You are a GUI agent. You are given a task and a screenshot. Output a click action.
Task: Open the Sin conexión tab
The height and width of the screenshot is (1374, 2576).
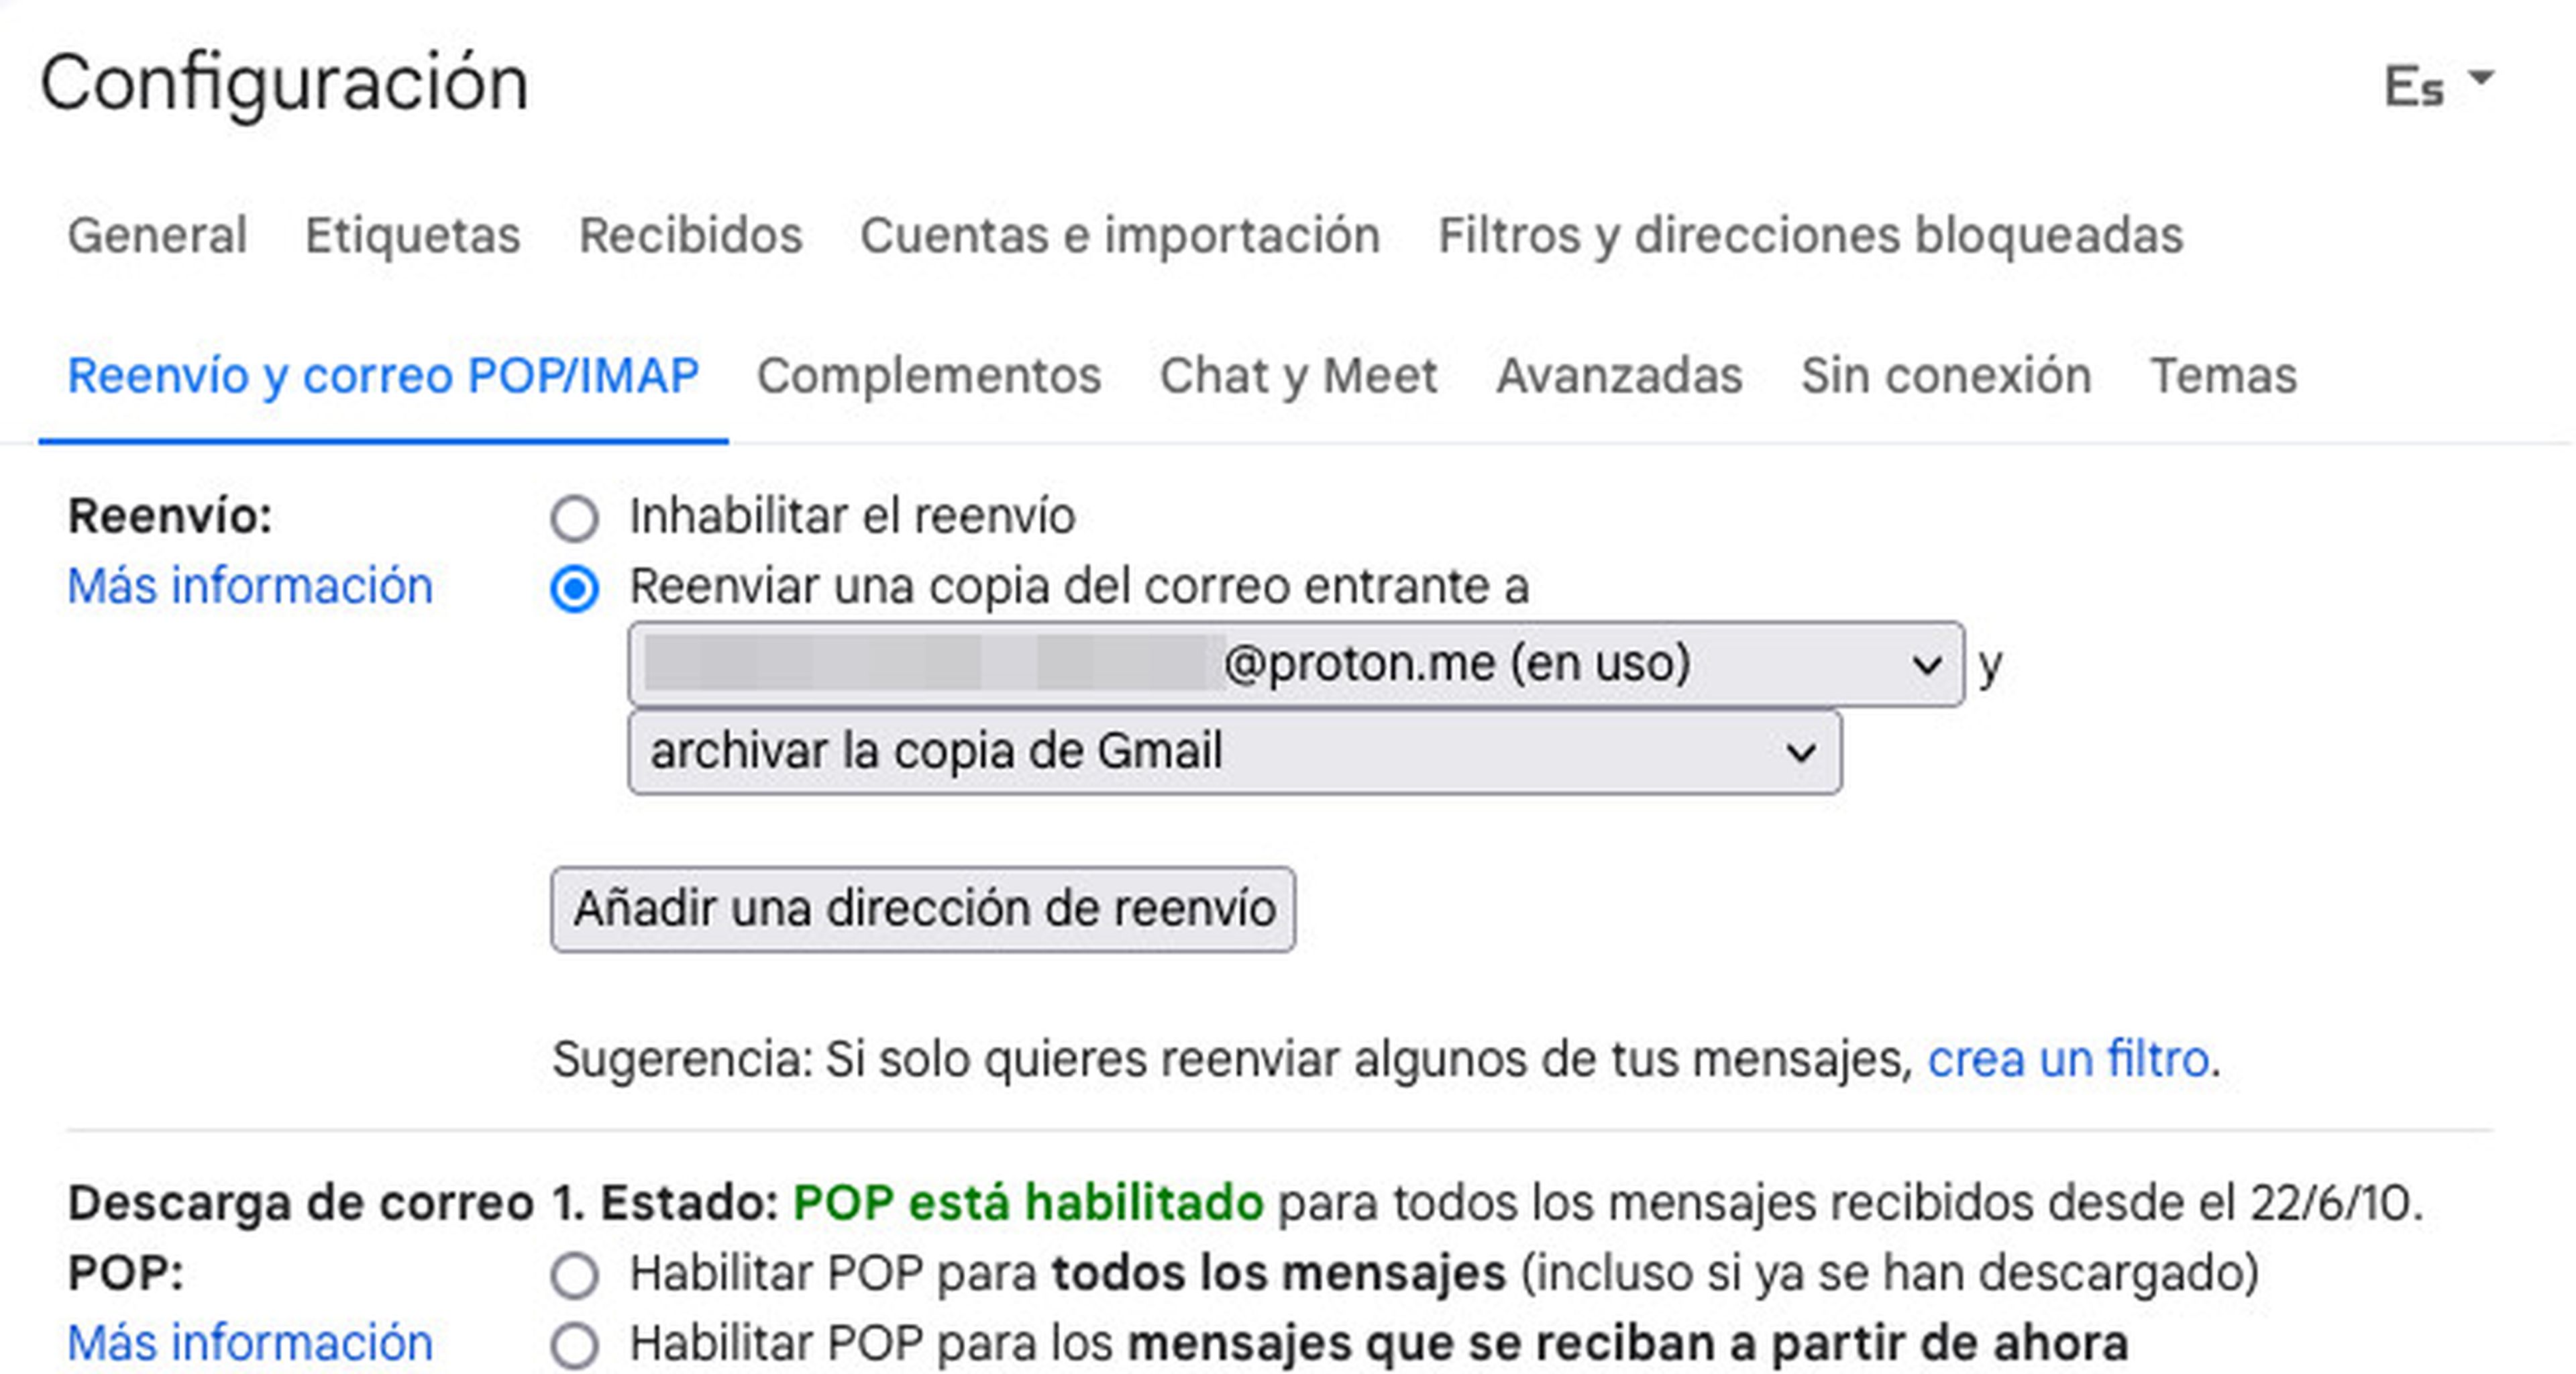pyautogui.click(x=1946, y=376)
